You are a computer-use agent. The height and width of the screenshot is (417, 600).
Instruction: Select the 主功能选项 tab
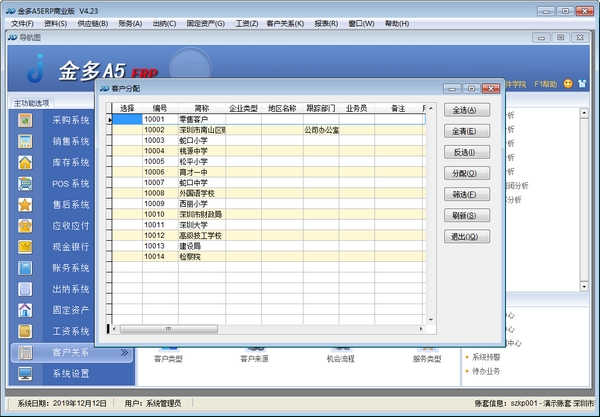(x=31, y=103)
